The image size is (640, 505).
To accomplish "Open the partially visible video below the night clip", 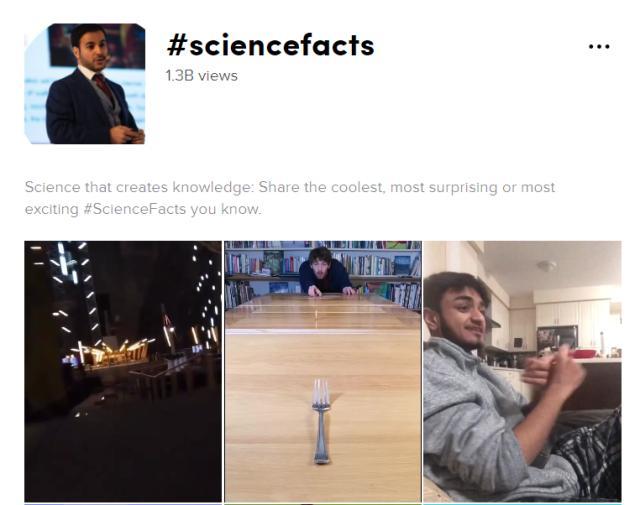I will point(123,504).
